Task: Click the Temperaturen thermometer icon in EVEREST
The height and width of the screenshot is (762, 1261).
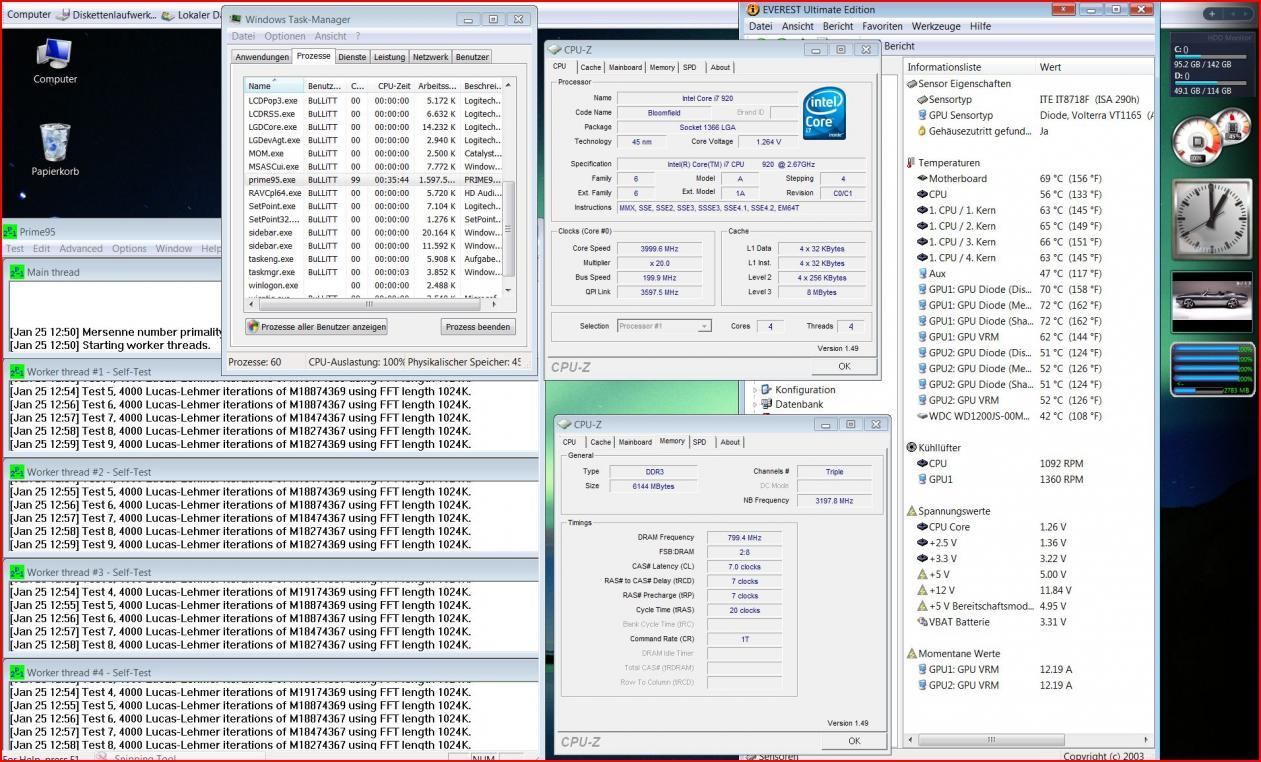Action: click(911, 163)
